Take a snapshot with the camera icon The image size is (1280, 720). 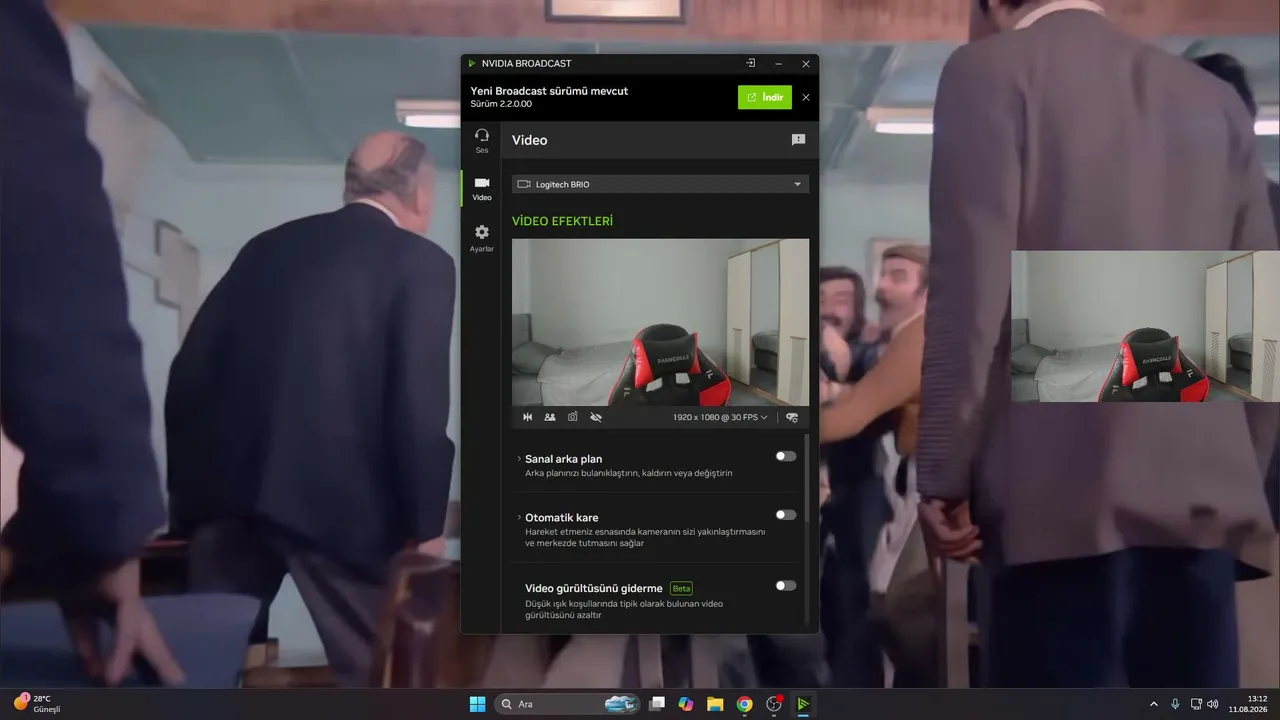[573, 417]
